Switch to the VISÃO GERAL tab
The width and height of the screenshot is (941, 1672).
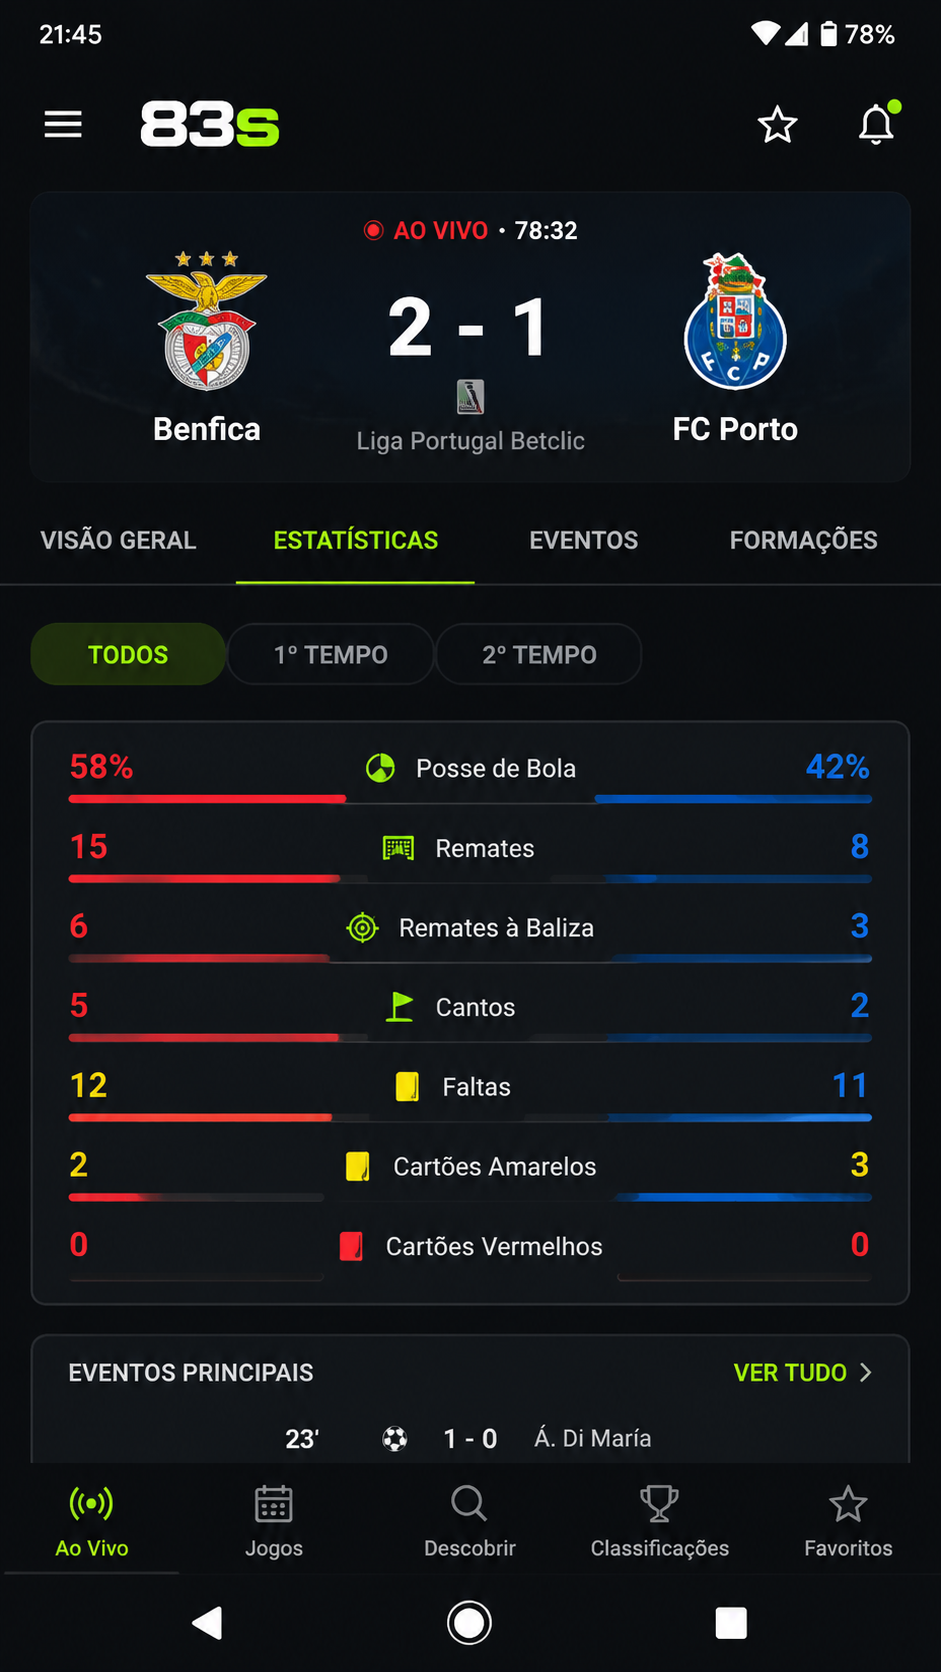click(x=118, y=540)
